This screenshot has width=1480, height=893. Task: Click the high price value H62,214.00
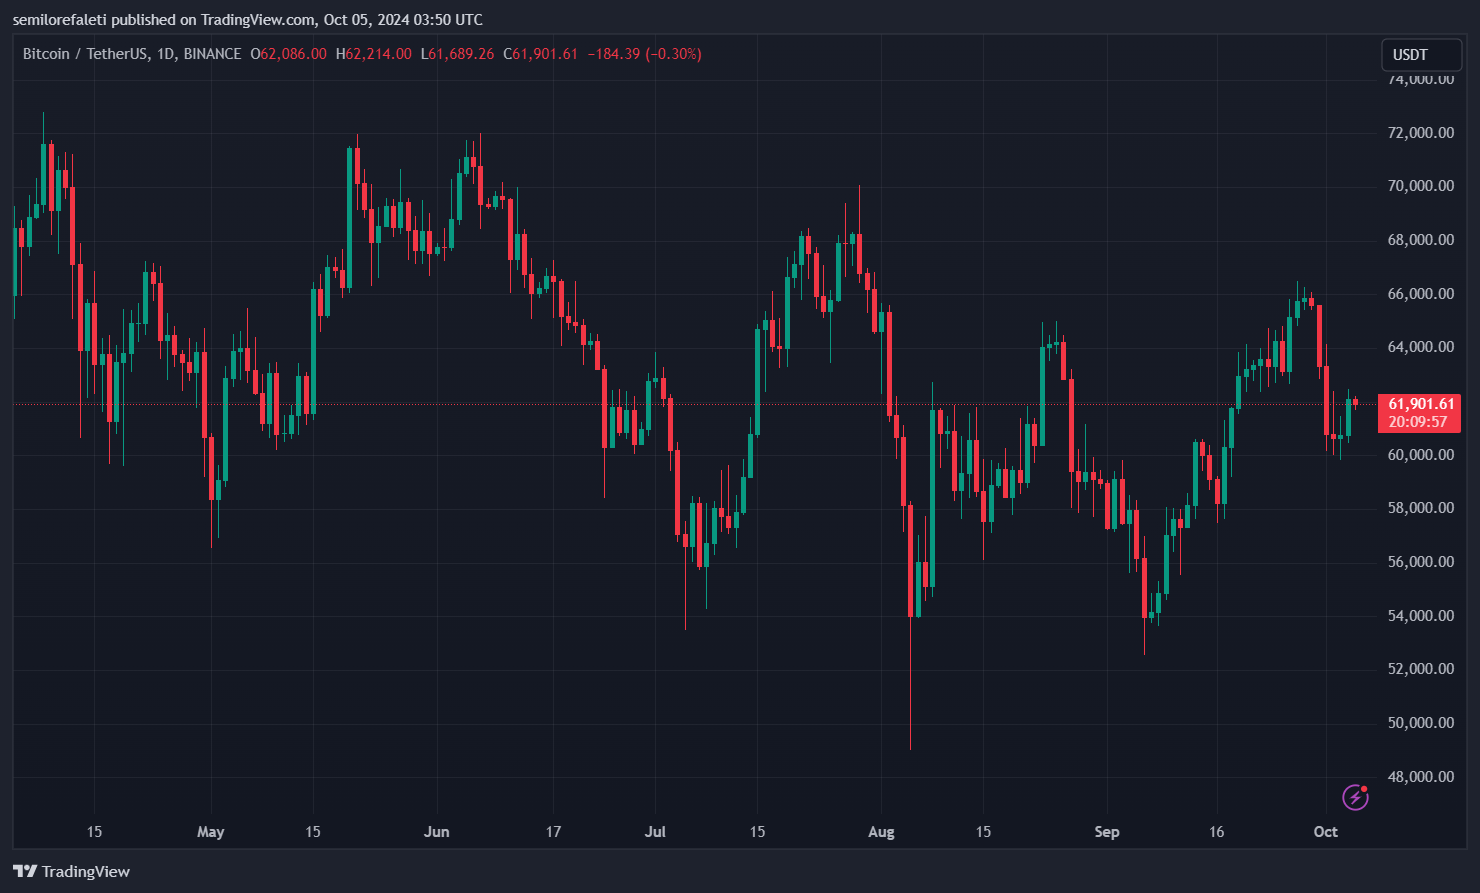click(x=373, y=54)
